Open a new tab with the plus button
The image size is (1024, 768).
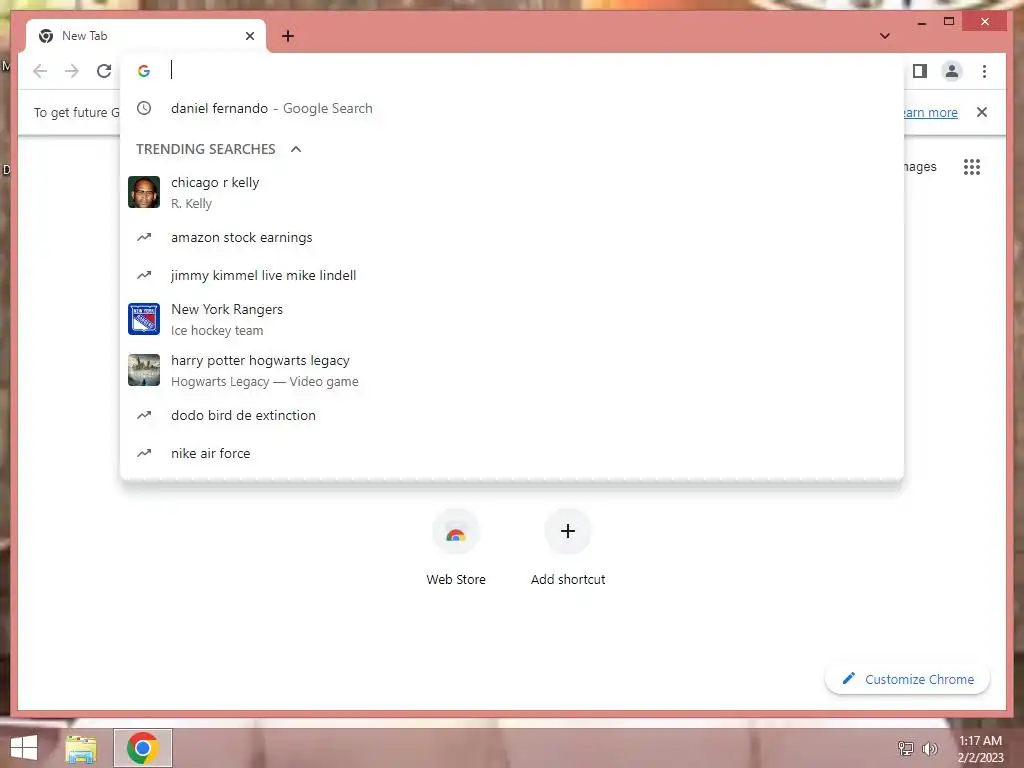tap(288, 36)
